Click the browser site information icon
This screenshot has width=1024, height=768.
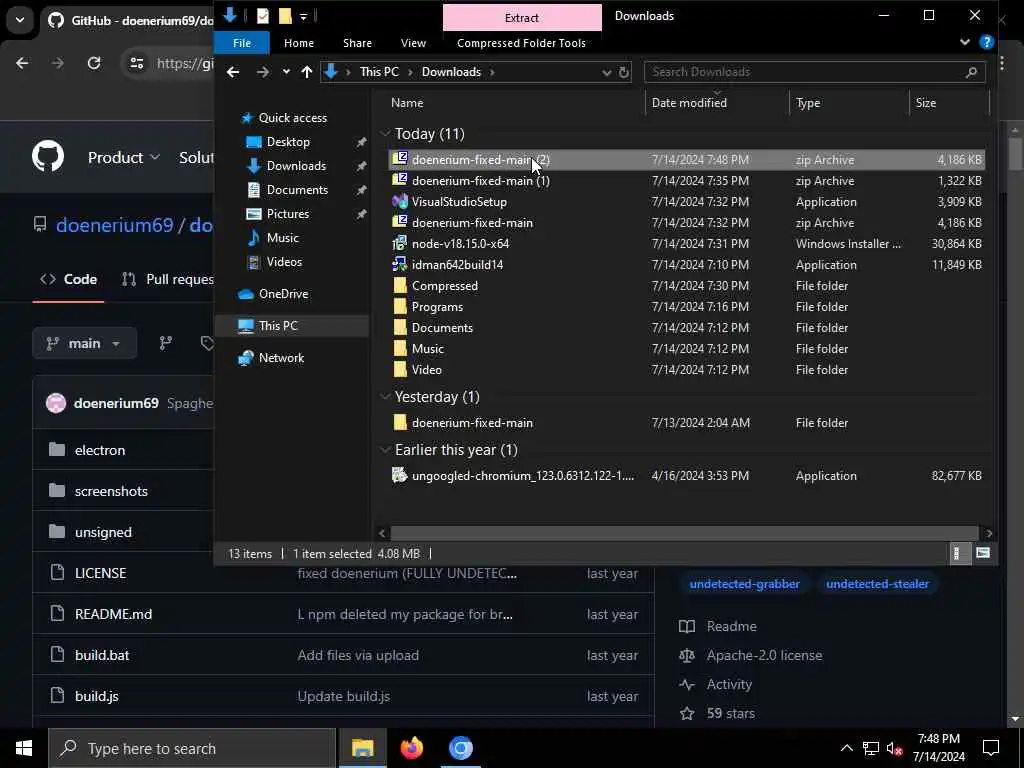click(x=136, y=63)
